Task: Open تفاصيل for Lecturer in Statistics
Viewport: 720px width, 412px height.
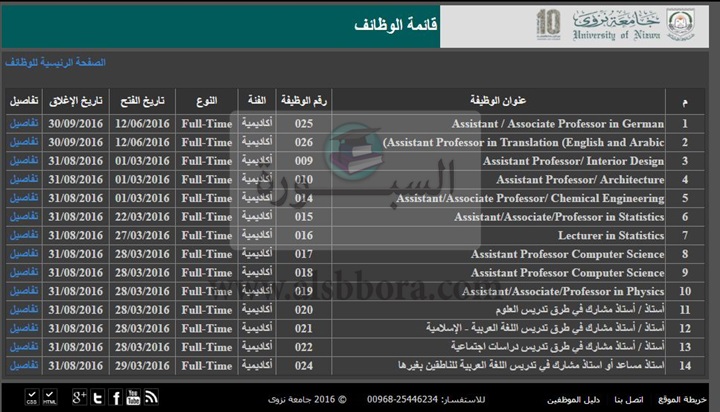Action: tap(24, 235)
